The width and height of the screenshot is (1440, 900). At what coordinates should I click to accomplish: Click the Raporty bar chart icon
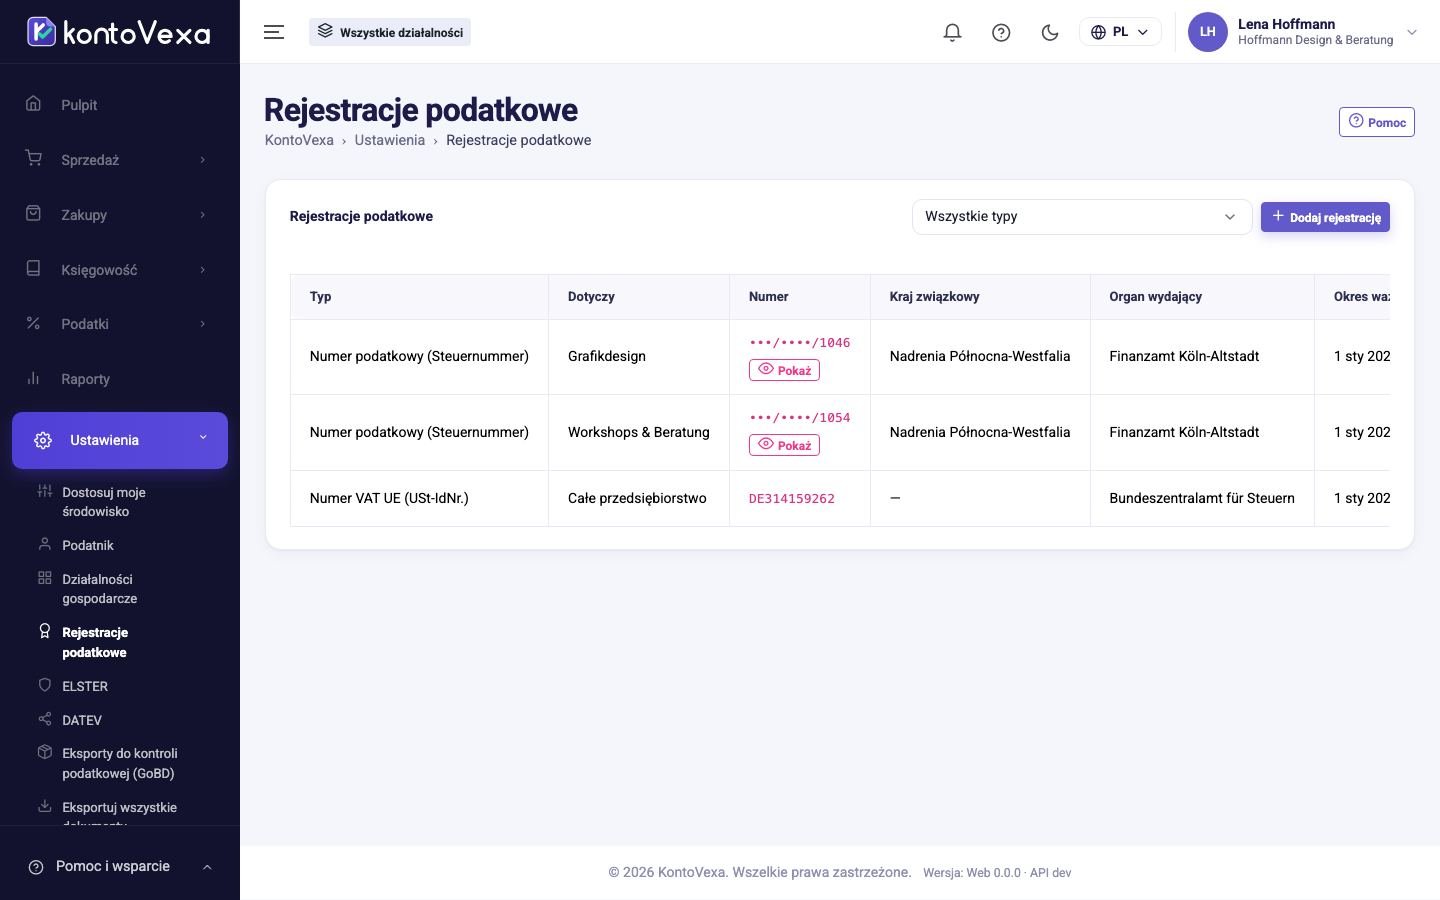(34, 378)
